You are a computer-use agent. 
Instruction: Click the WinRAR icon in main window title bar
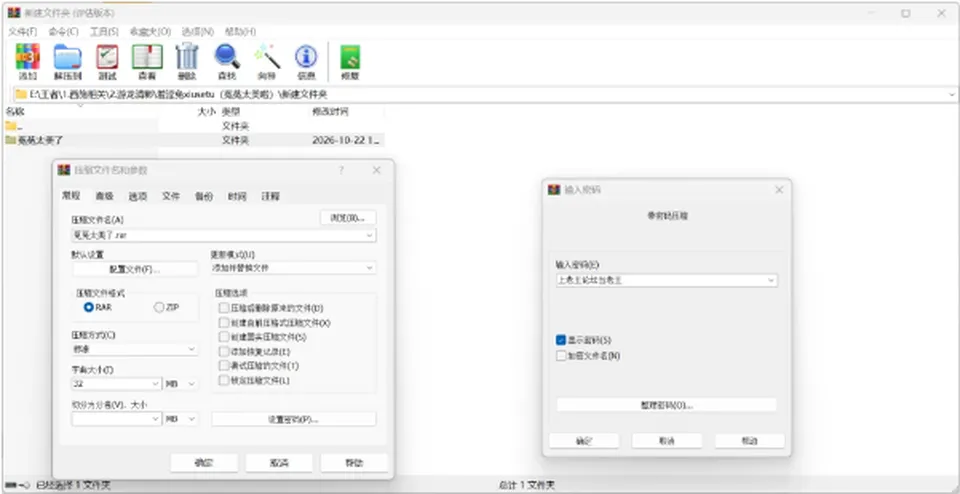click(14, 13)
